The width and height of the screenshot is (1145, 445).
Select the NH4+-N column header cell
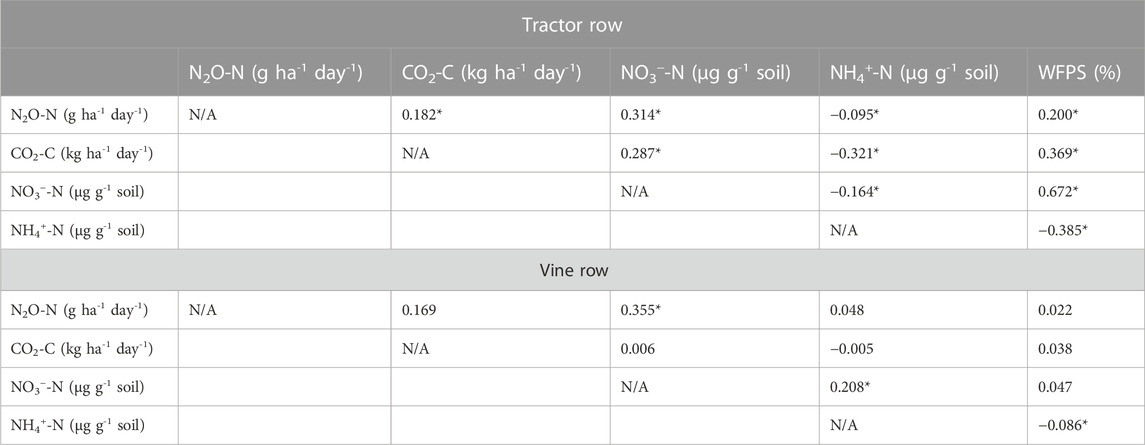click(914, 74)
